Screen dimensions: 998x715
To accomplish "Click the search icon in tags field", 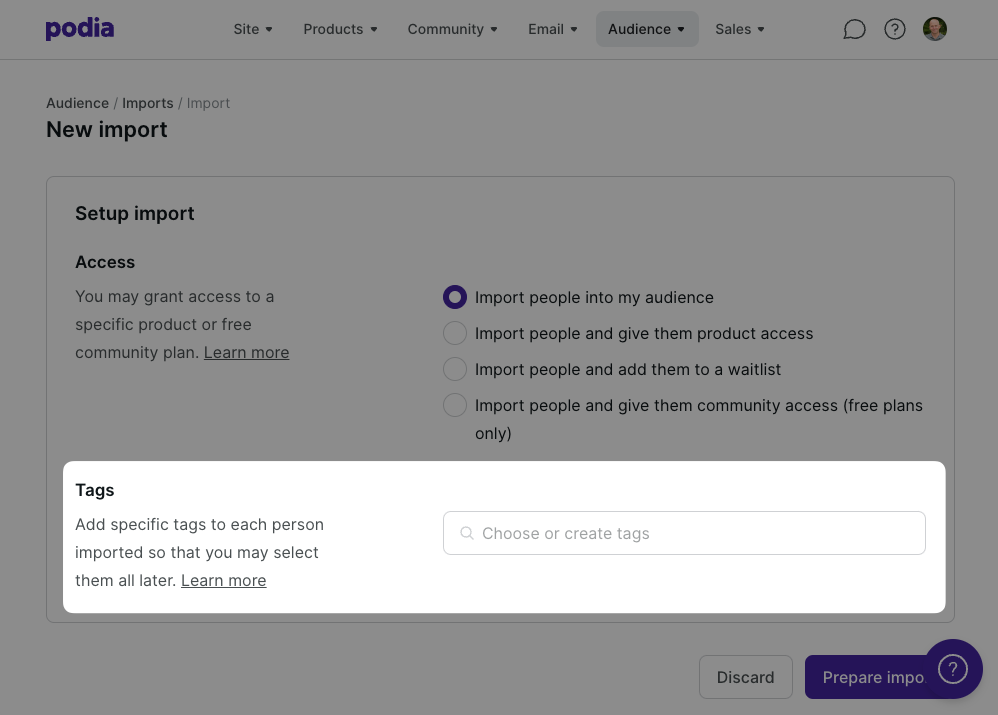I will click(x=466, y=533).
